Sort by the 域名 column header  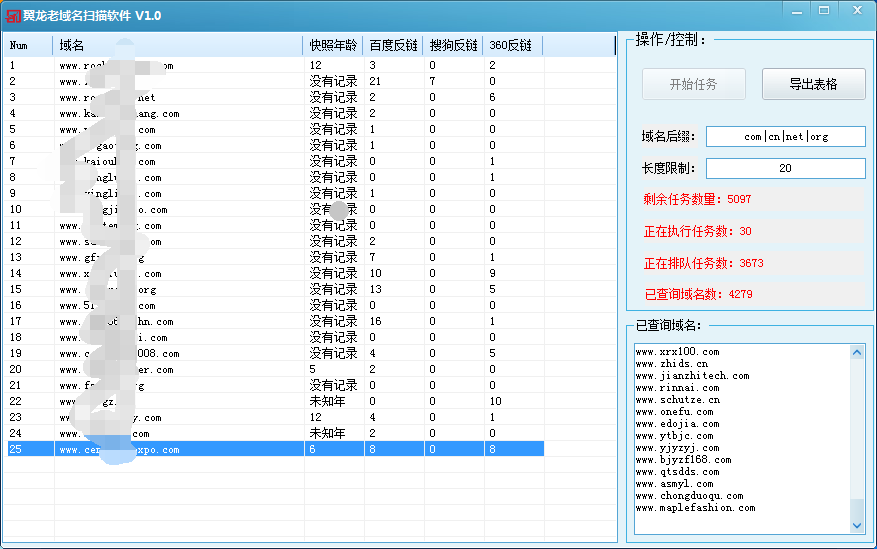coord(178,45)
